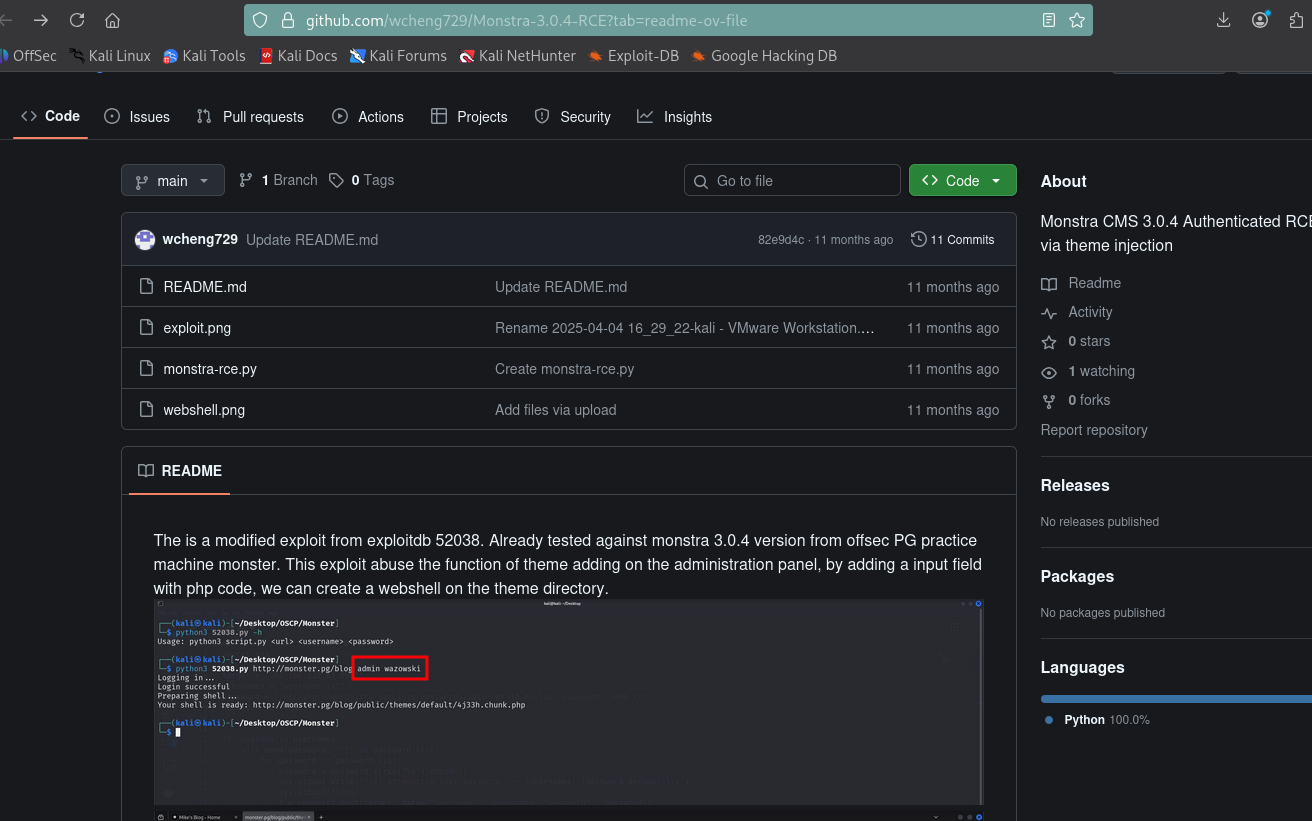This screenshot has height=821, width=1312.
Task: Bookmark this page with the star icon
Action: click(1077, 20)
